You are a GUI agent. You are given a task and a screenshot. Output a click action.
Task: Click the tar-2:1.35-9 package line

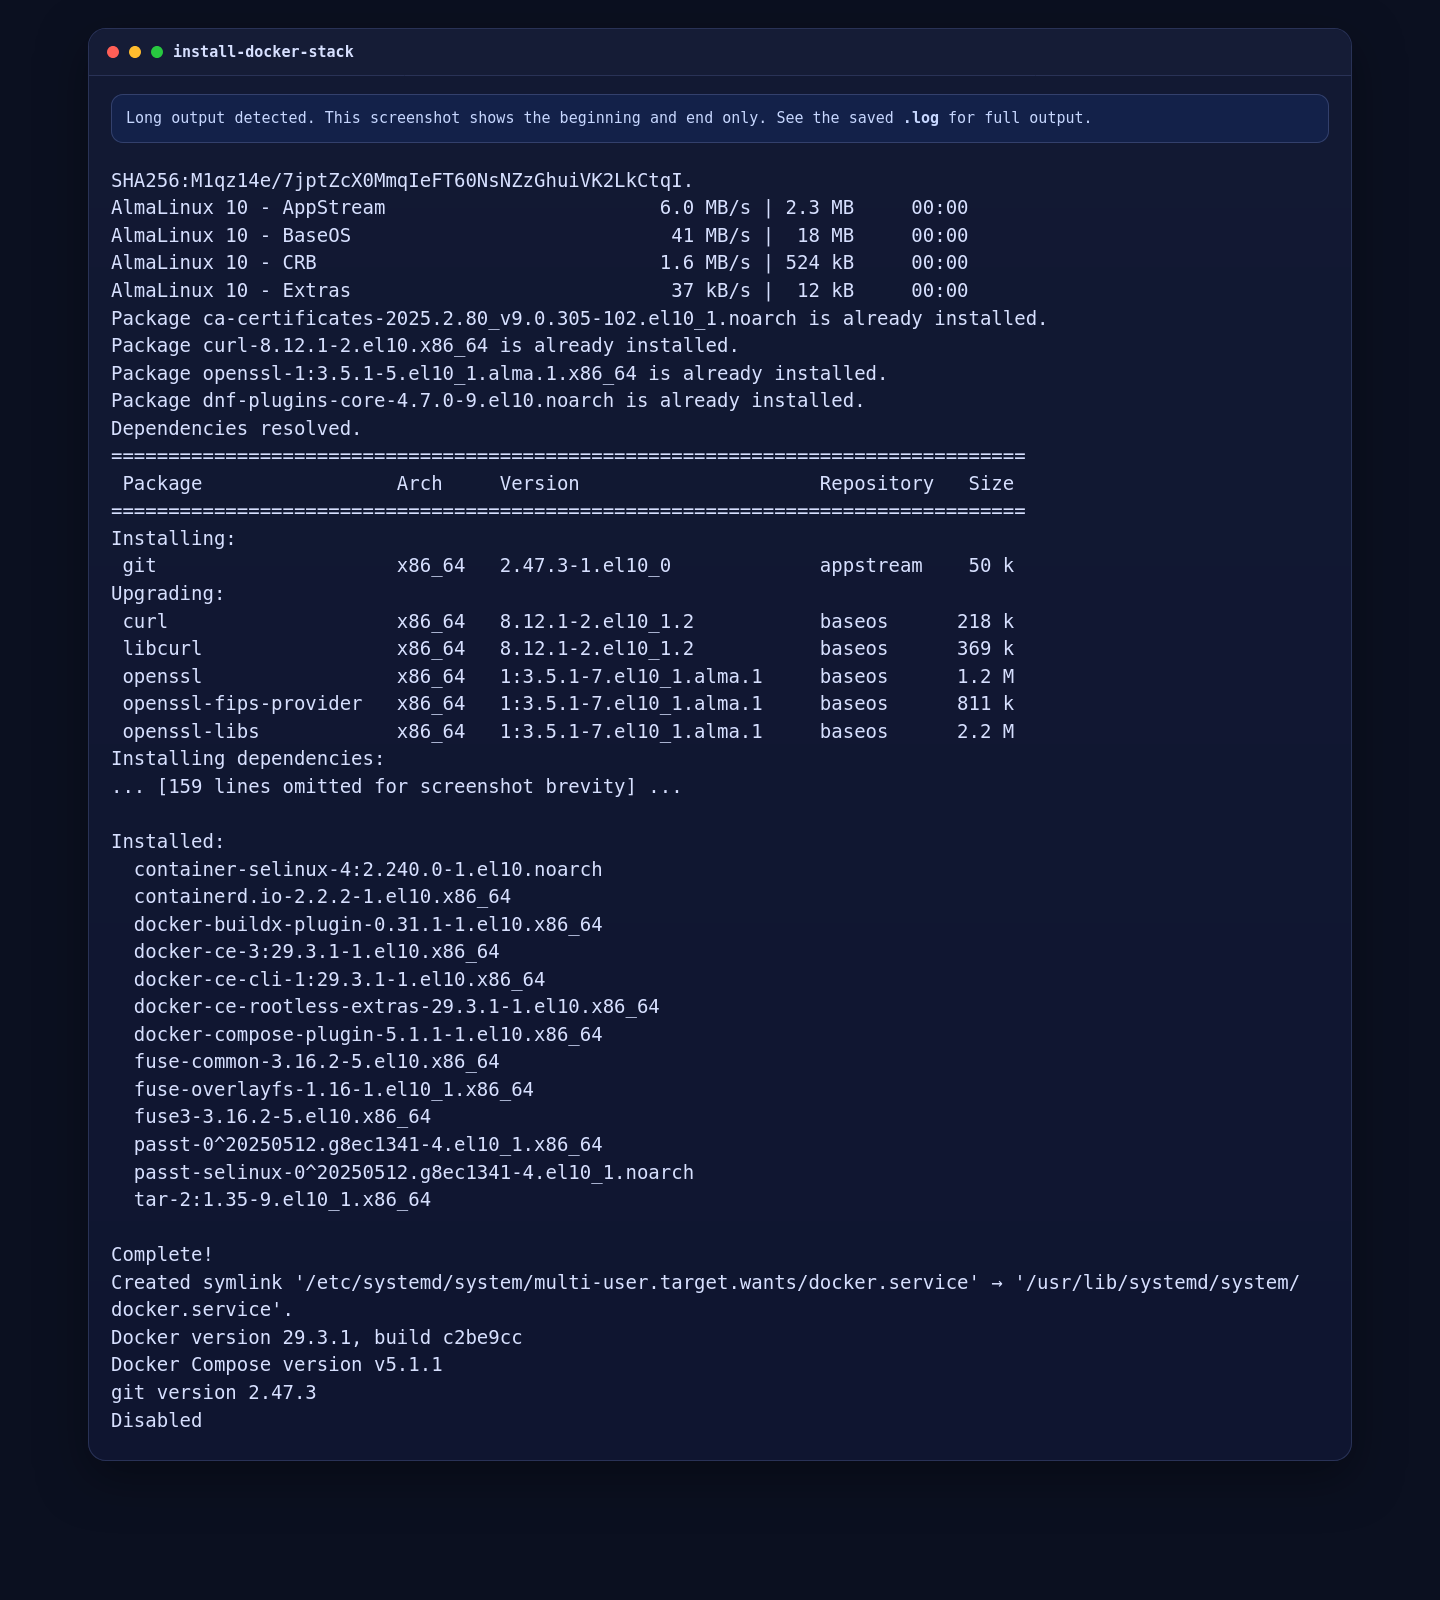click(x=282, y=1200)
